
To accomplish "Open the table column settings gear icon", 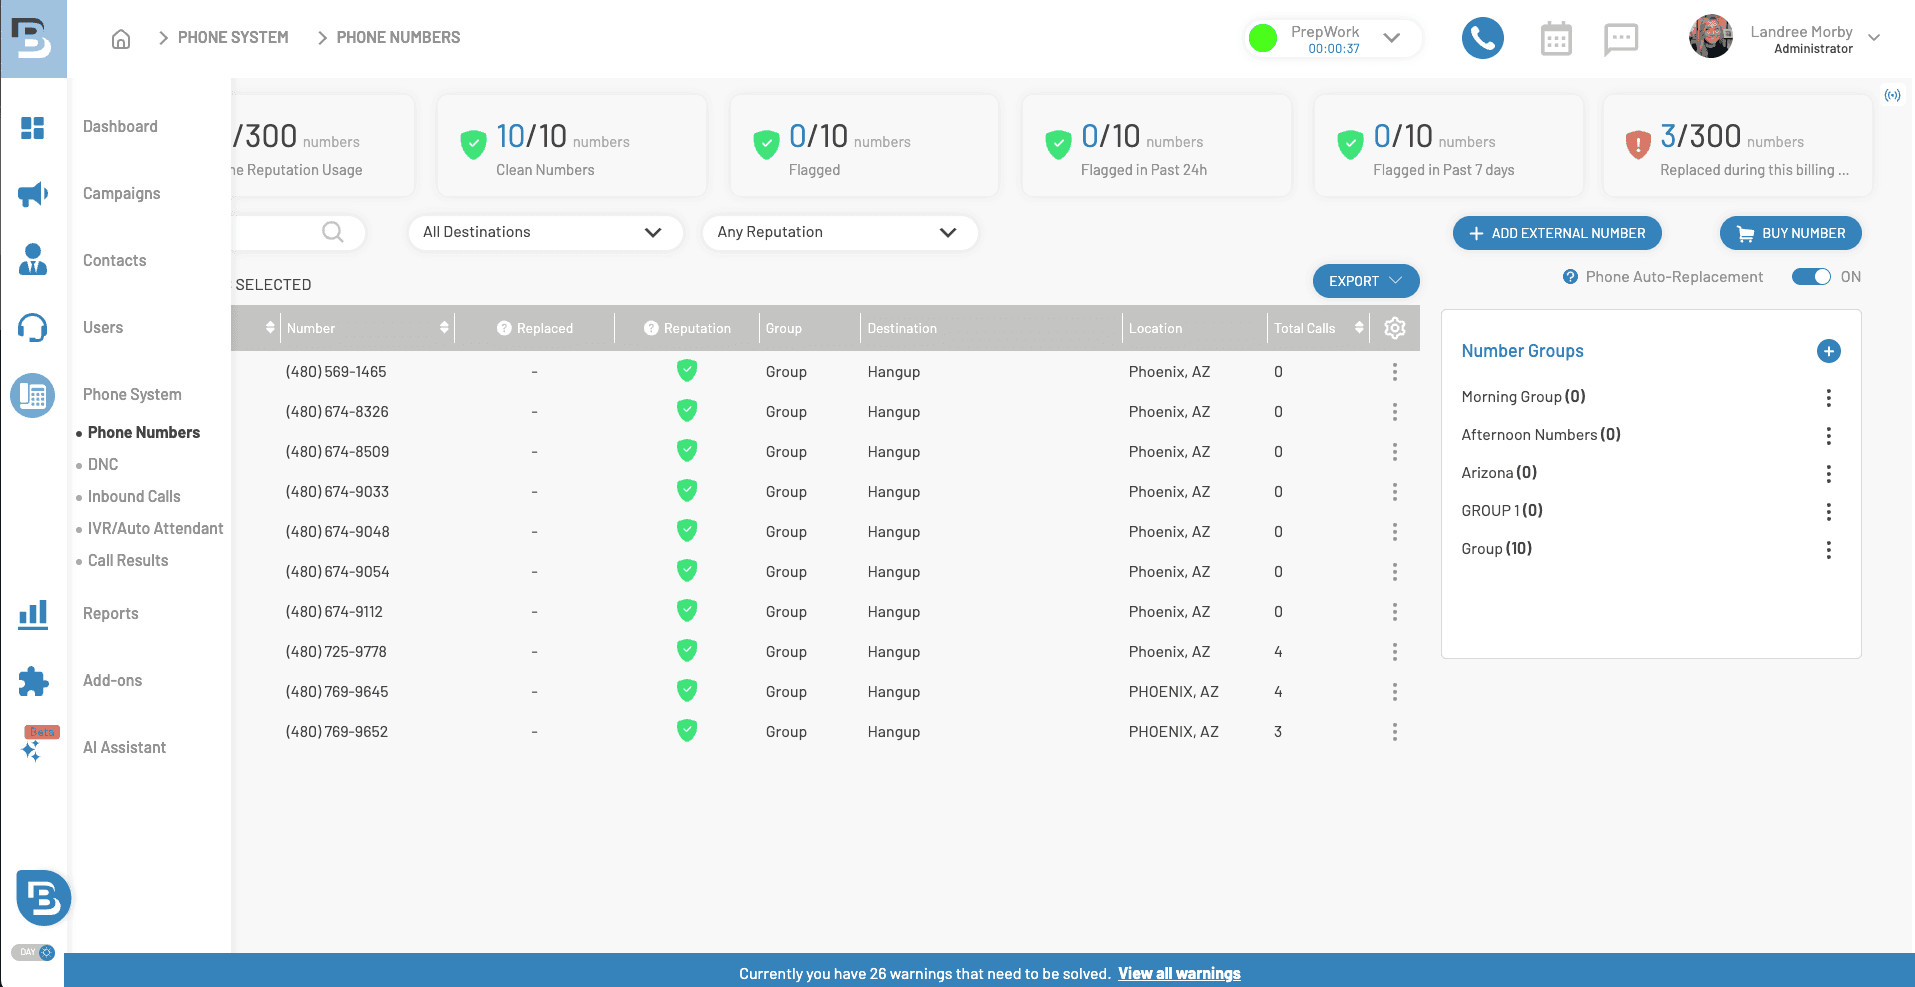I will [x=1394, y=327].
